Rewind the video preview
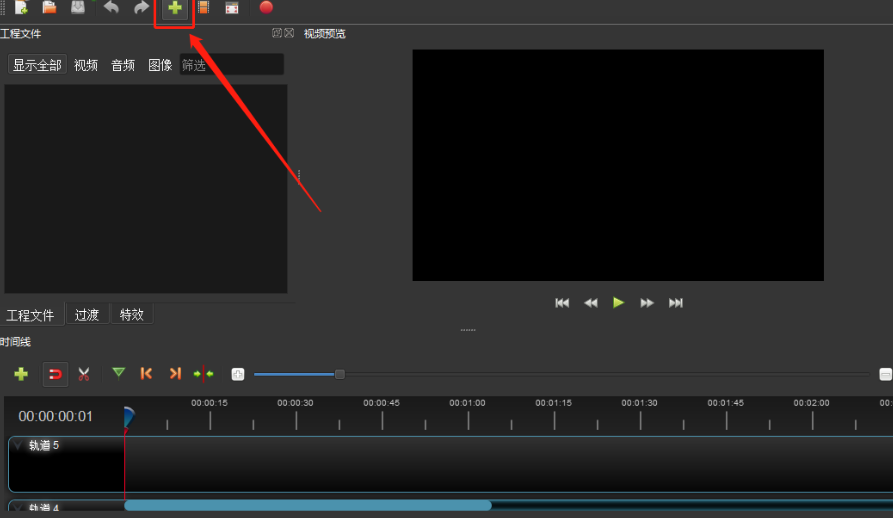Image resolution: width=893 pixels, height=518 pixels. point(591,303)
